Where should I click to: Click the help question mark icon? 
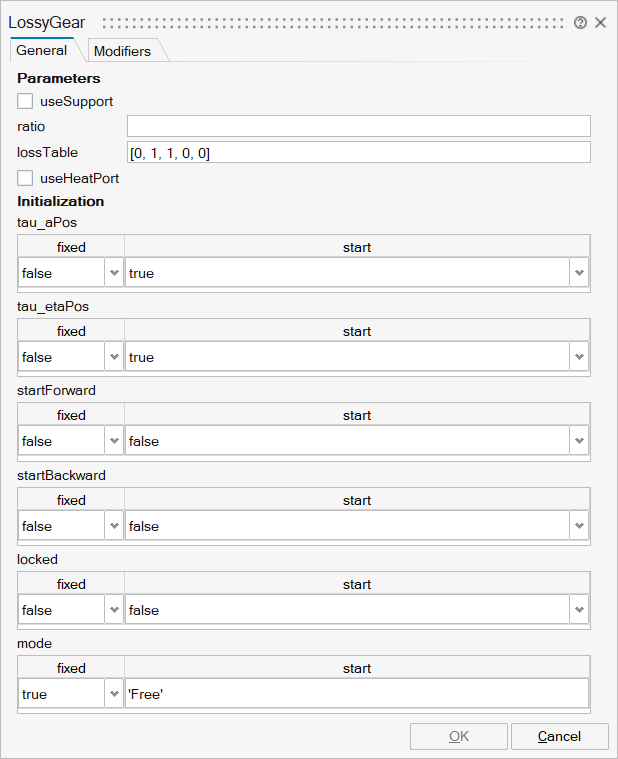[581, 22]
